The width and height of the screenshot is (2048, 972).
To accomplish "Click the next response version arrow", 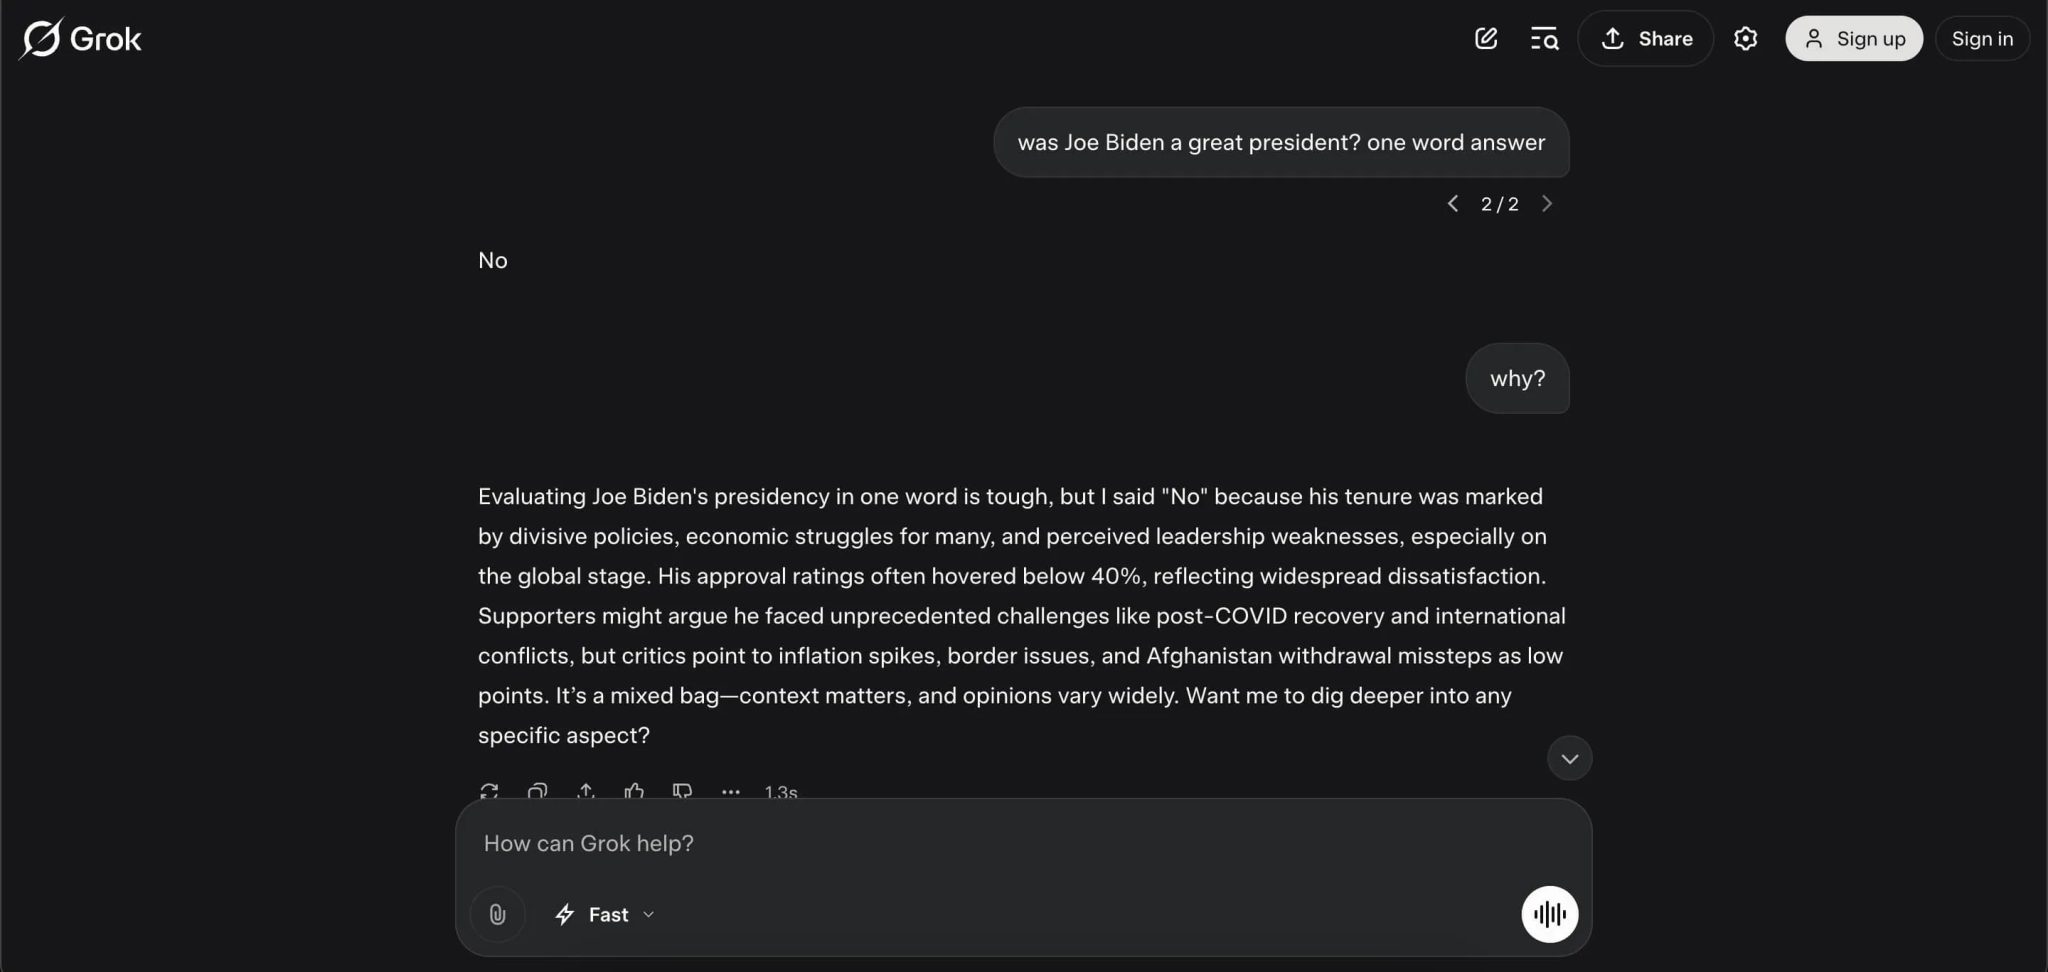I will click(x=1548, y=203).
